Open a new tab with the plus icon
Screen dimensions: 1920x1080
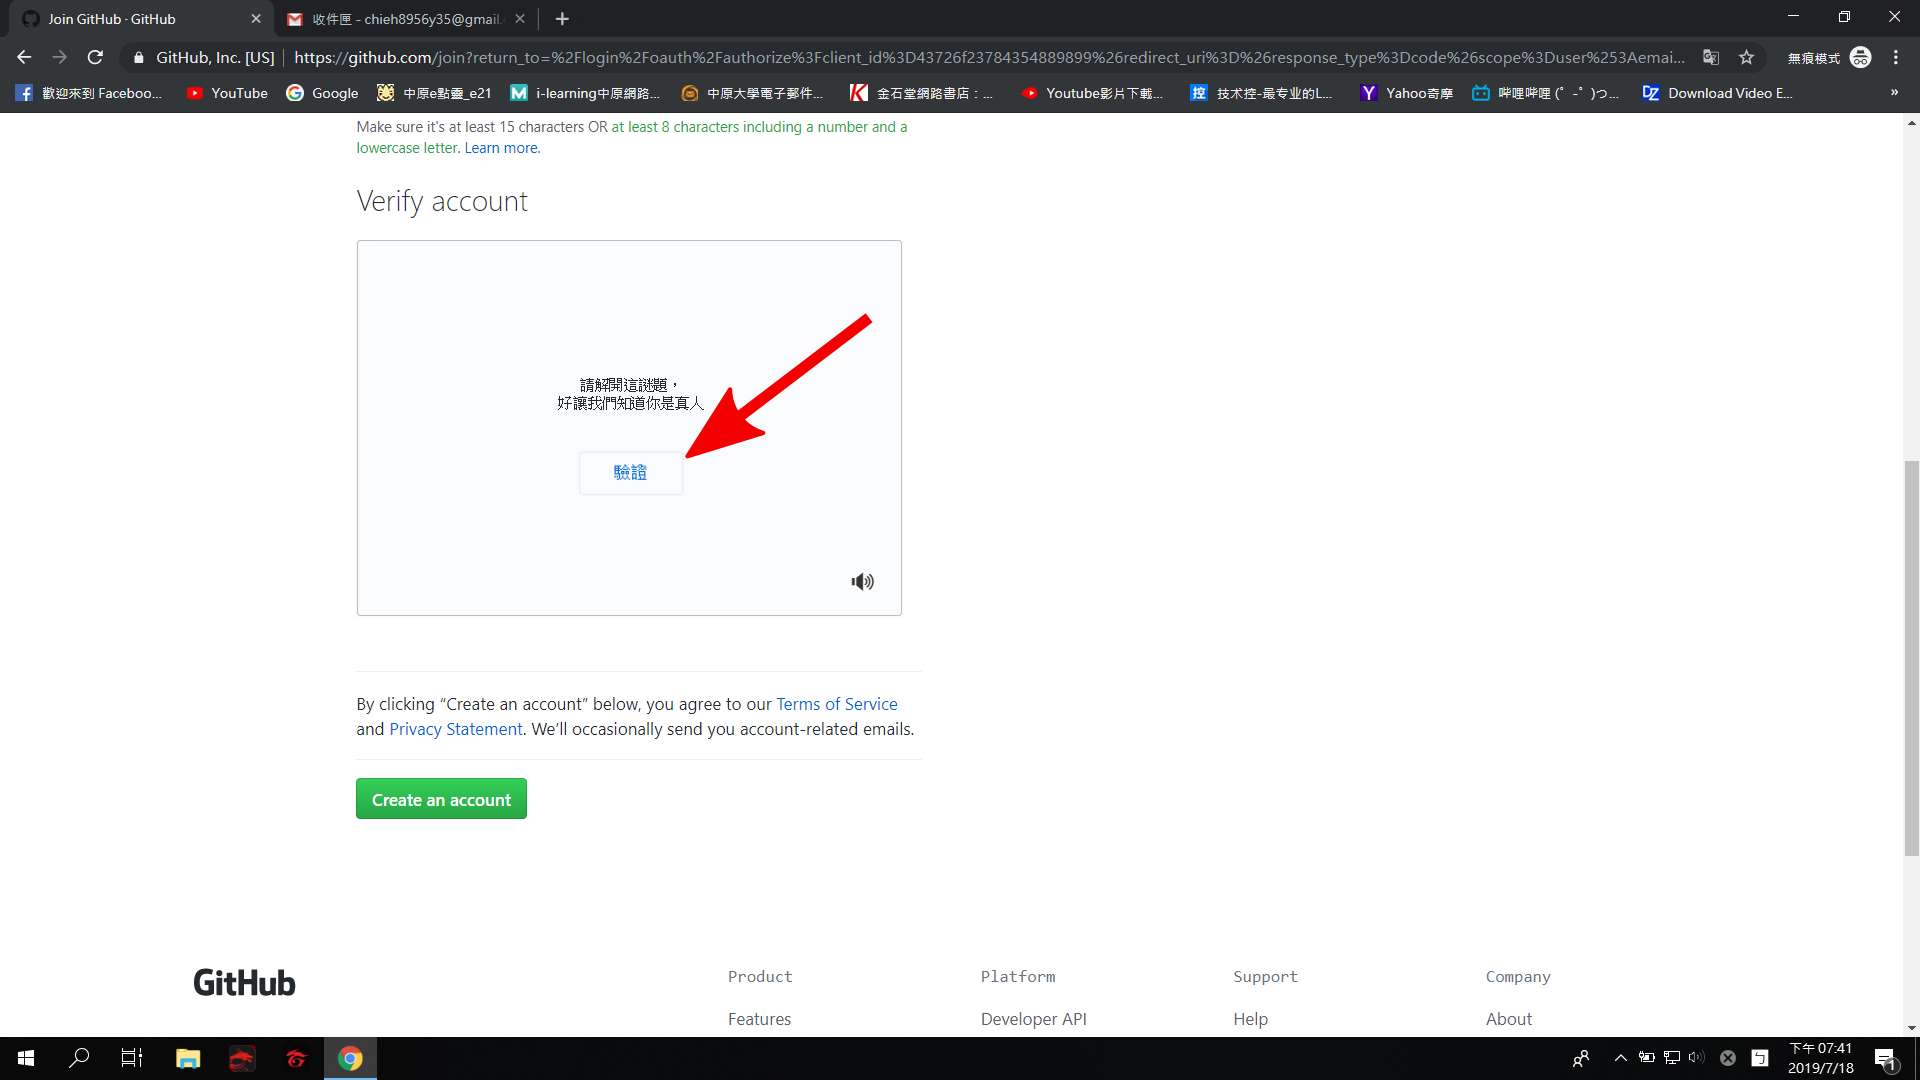point(562,19)
